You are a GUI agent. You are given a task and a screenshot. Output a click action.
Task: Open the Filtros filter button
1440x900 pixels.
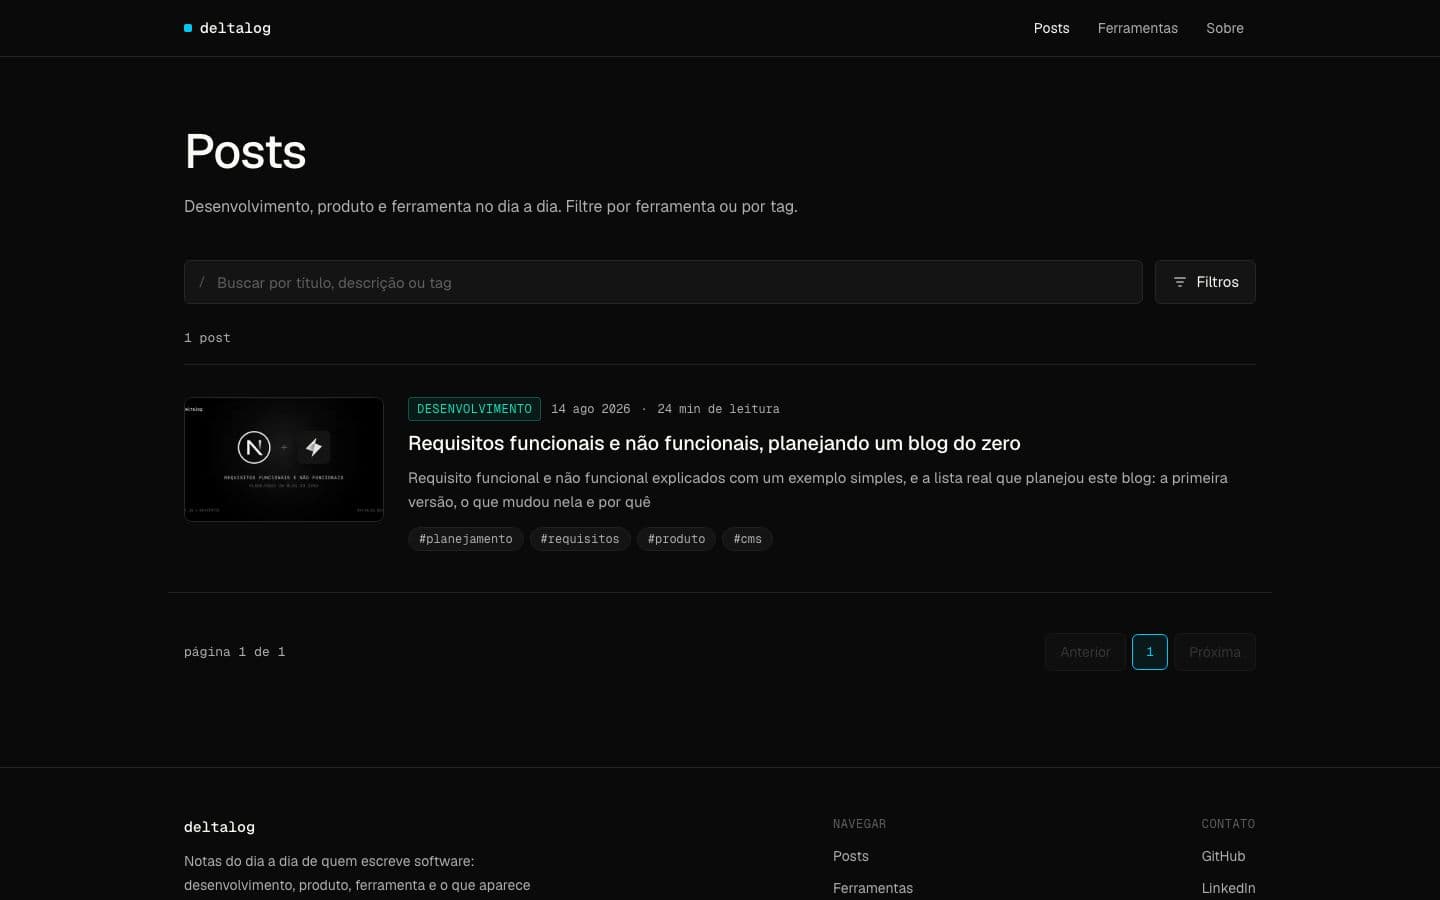pyautogui.click(x=1205, y=282)
